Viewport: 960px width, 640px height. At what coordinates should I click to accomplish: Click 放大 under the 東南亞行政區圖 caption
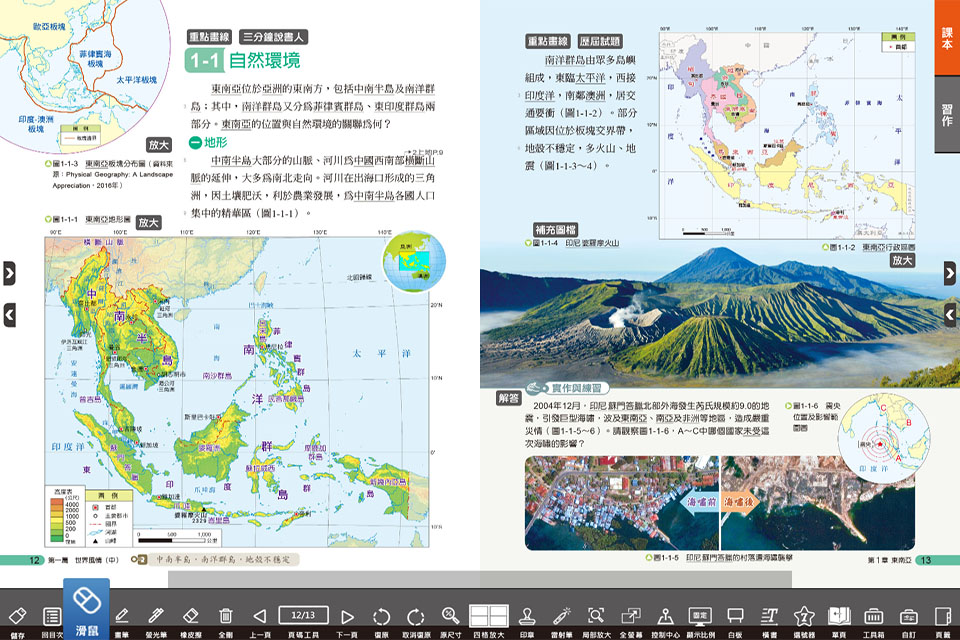(902, 260)
